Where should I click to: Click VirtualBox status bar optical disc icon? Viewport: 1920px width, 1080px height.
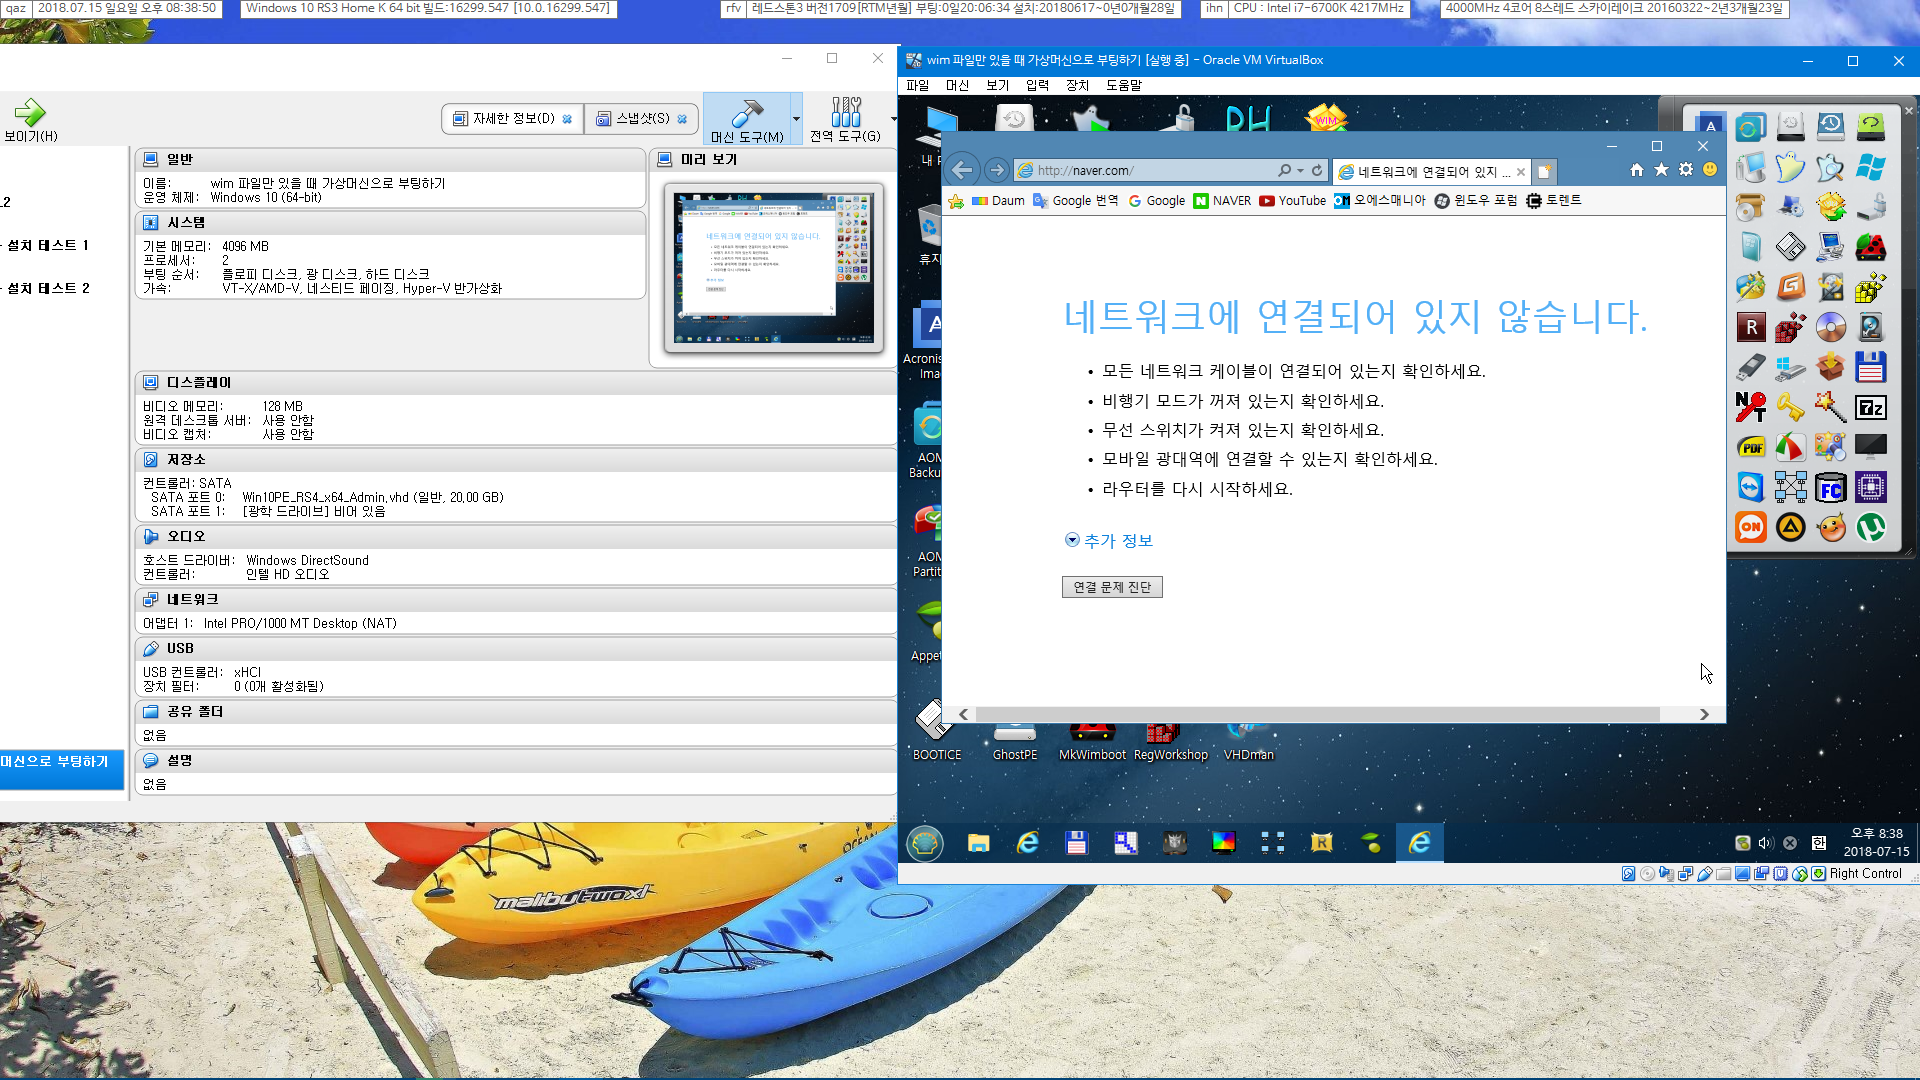click(x=1647, y=874)
